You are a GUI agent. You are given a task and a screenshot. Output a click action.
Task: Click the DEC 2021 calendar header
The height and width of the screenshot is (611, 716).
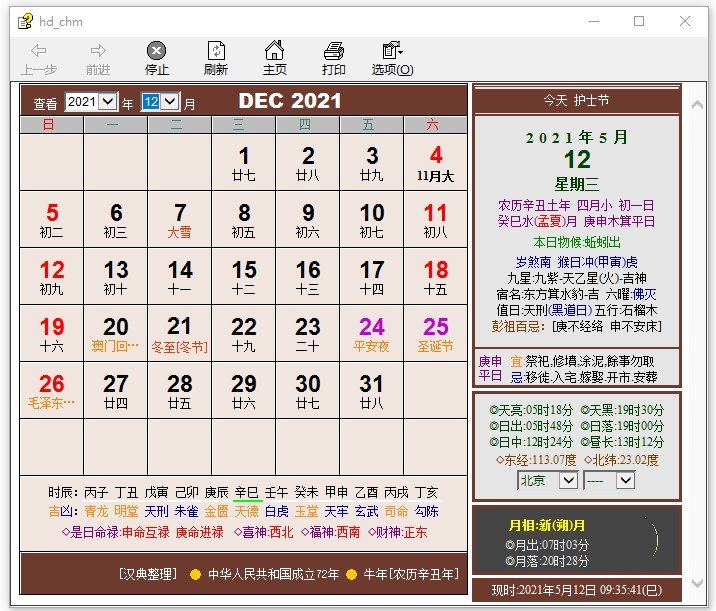click(x=290, y=101)
